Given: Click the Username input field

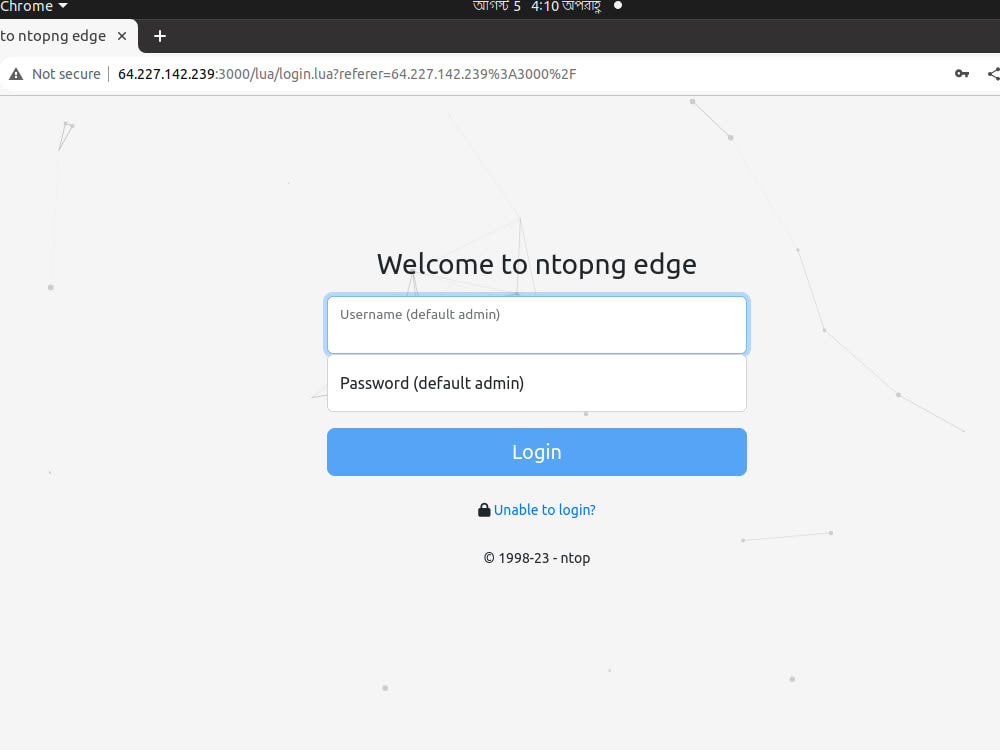Looking at the screenshot, I should pyautogui.click(x=536, y=325).
